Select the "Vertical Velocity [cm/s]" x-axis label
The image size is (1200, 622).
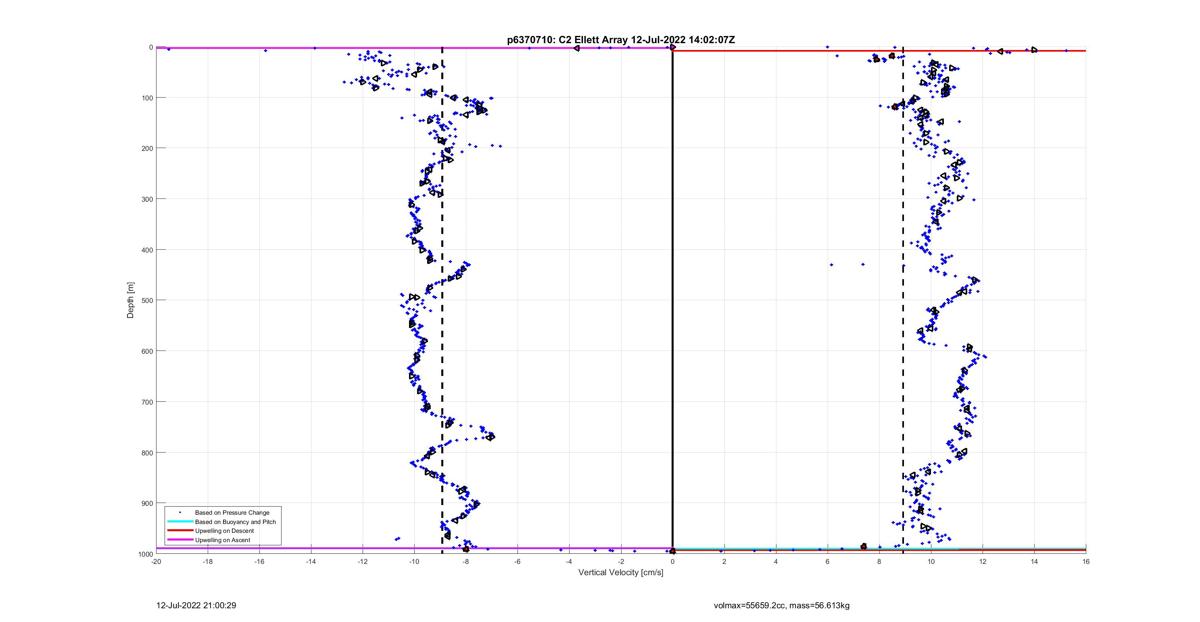(621, 572)
